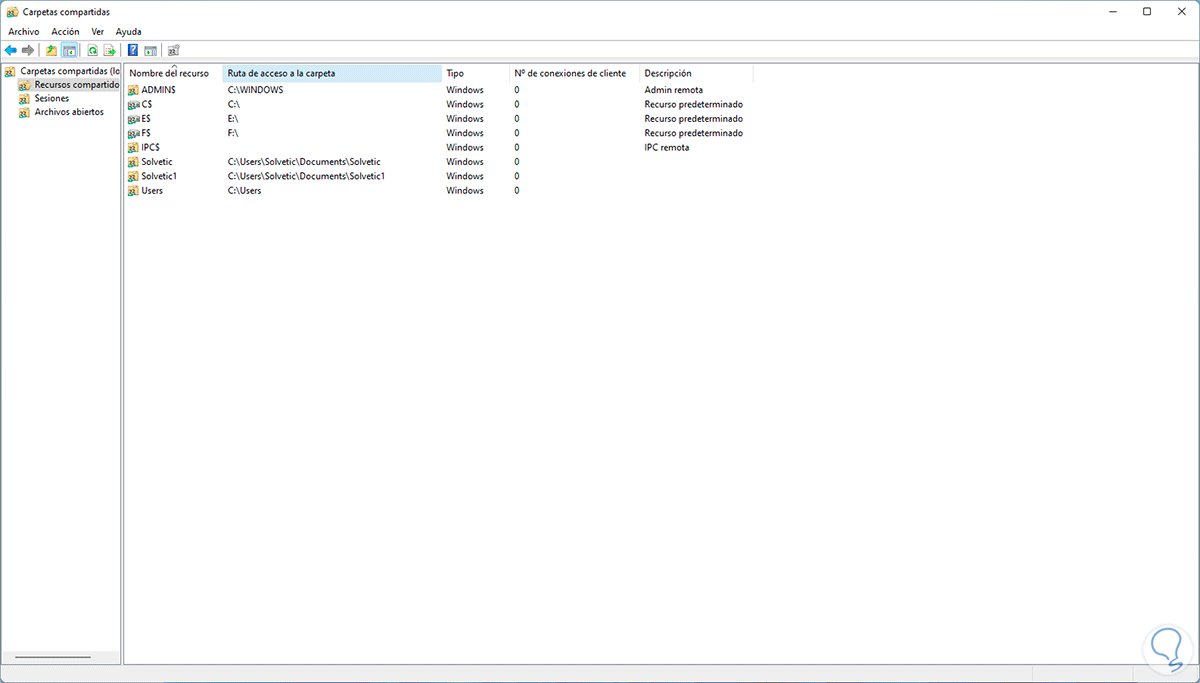Select the IPC$ resource name

click(x=151, y=148)
